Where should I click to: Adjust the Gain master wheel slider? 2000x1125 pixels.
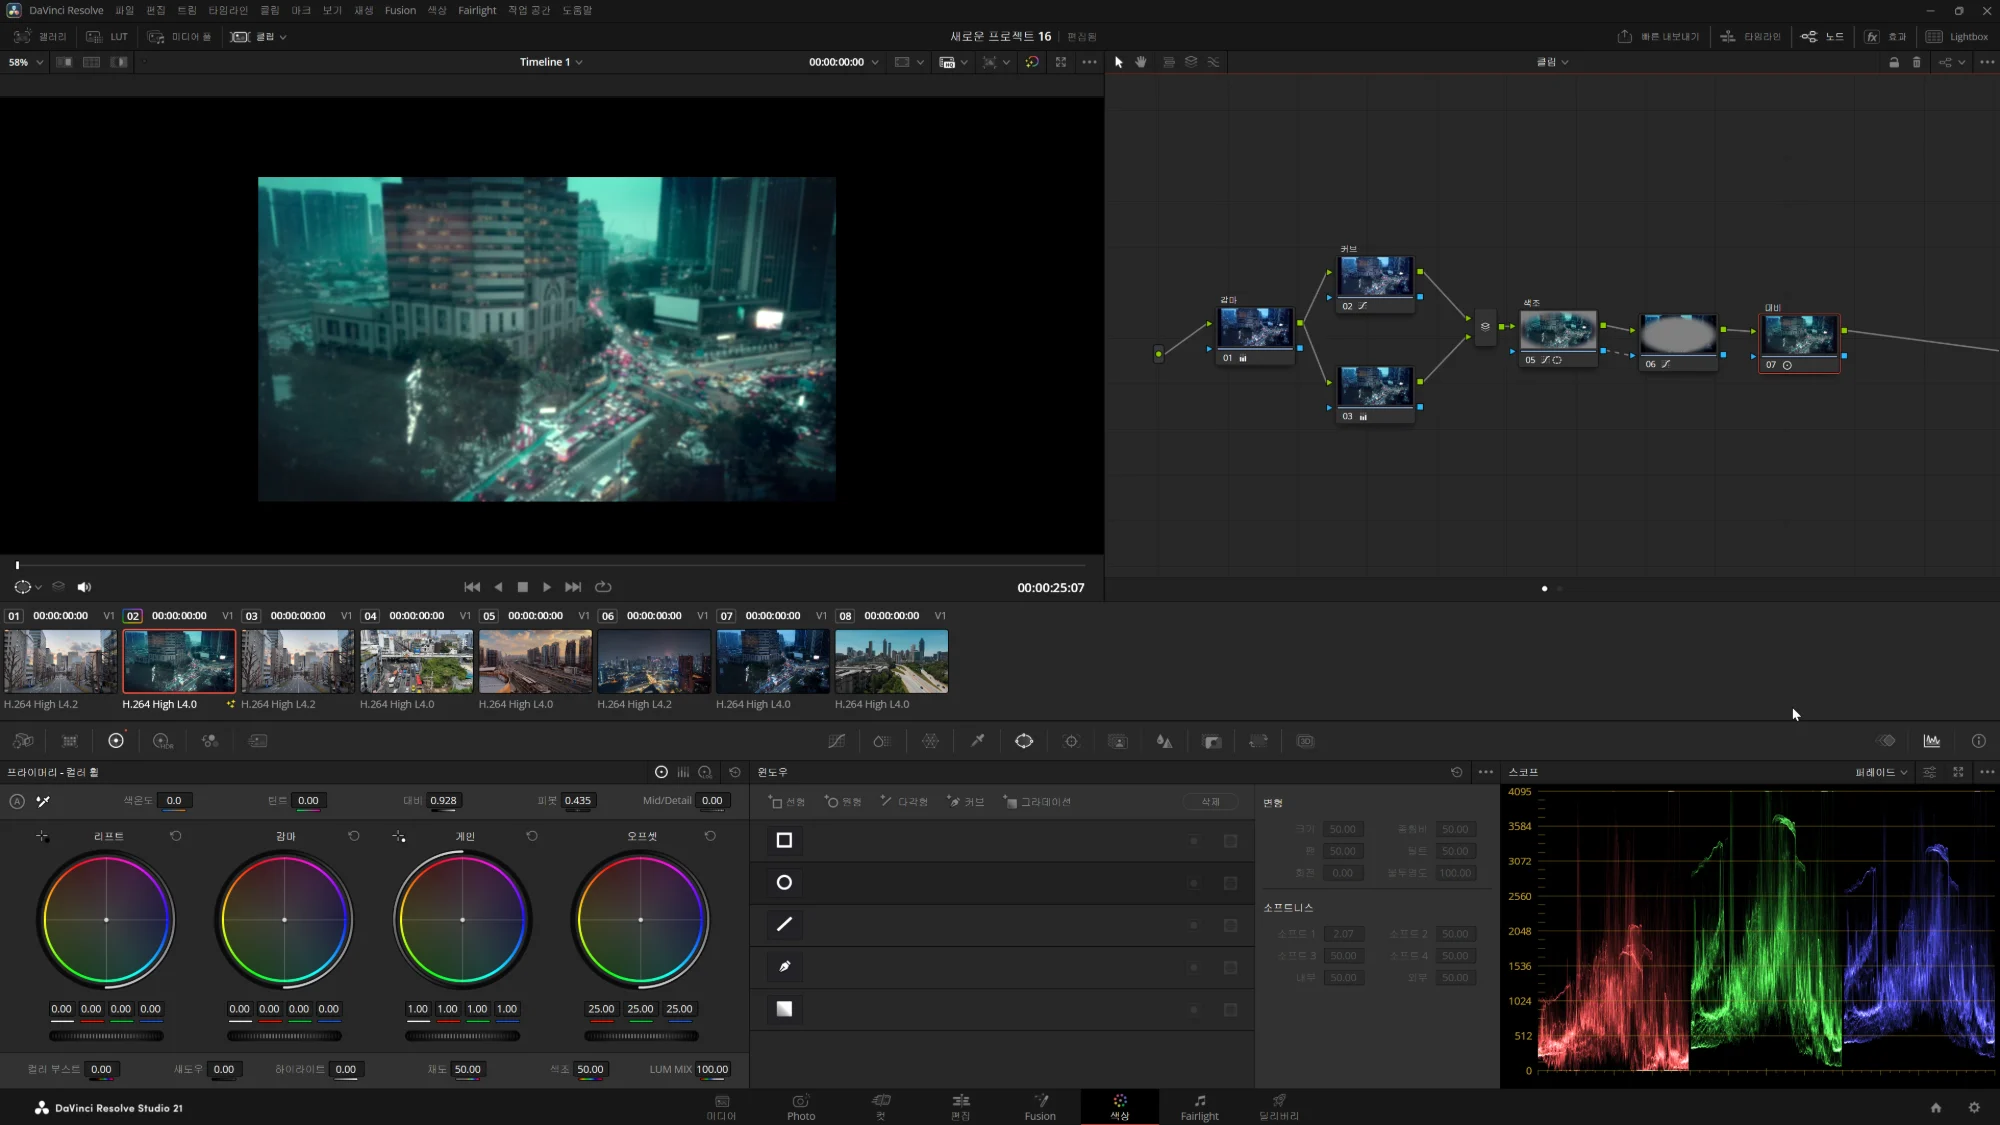[x=462, y=1036]
